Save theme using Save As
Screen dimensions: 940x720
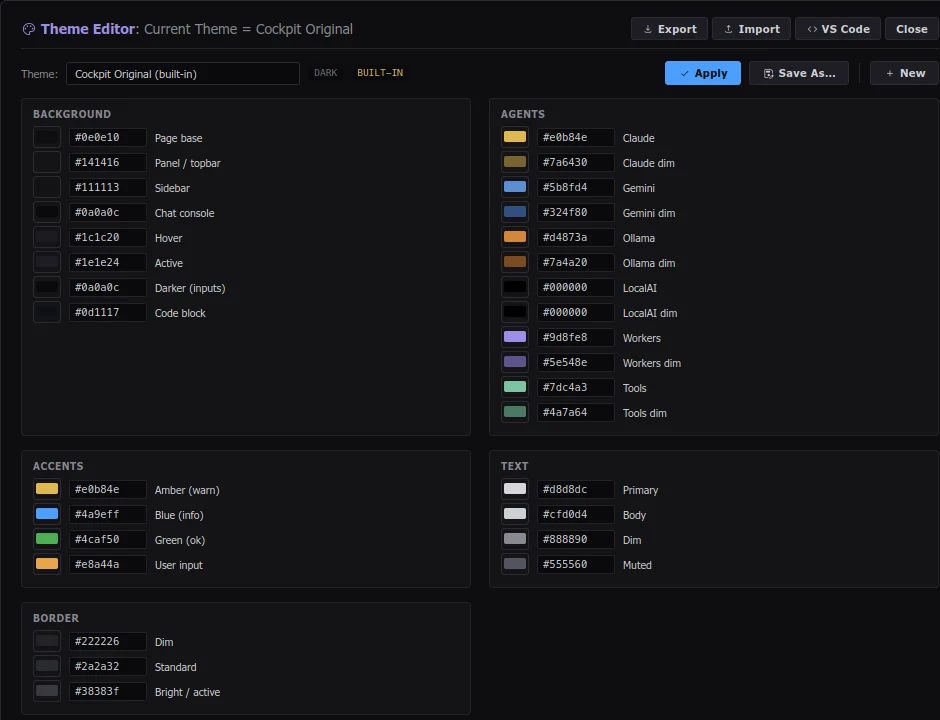point(799,73)
